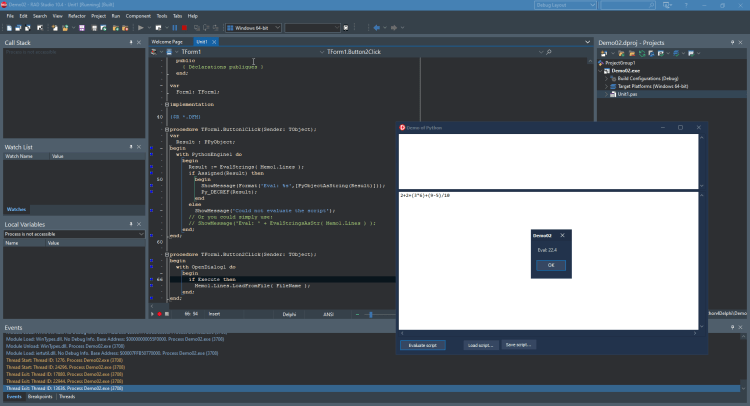
Task: Collapse the Button2Click procedure fold marker
Action: (167, 254)
